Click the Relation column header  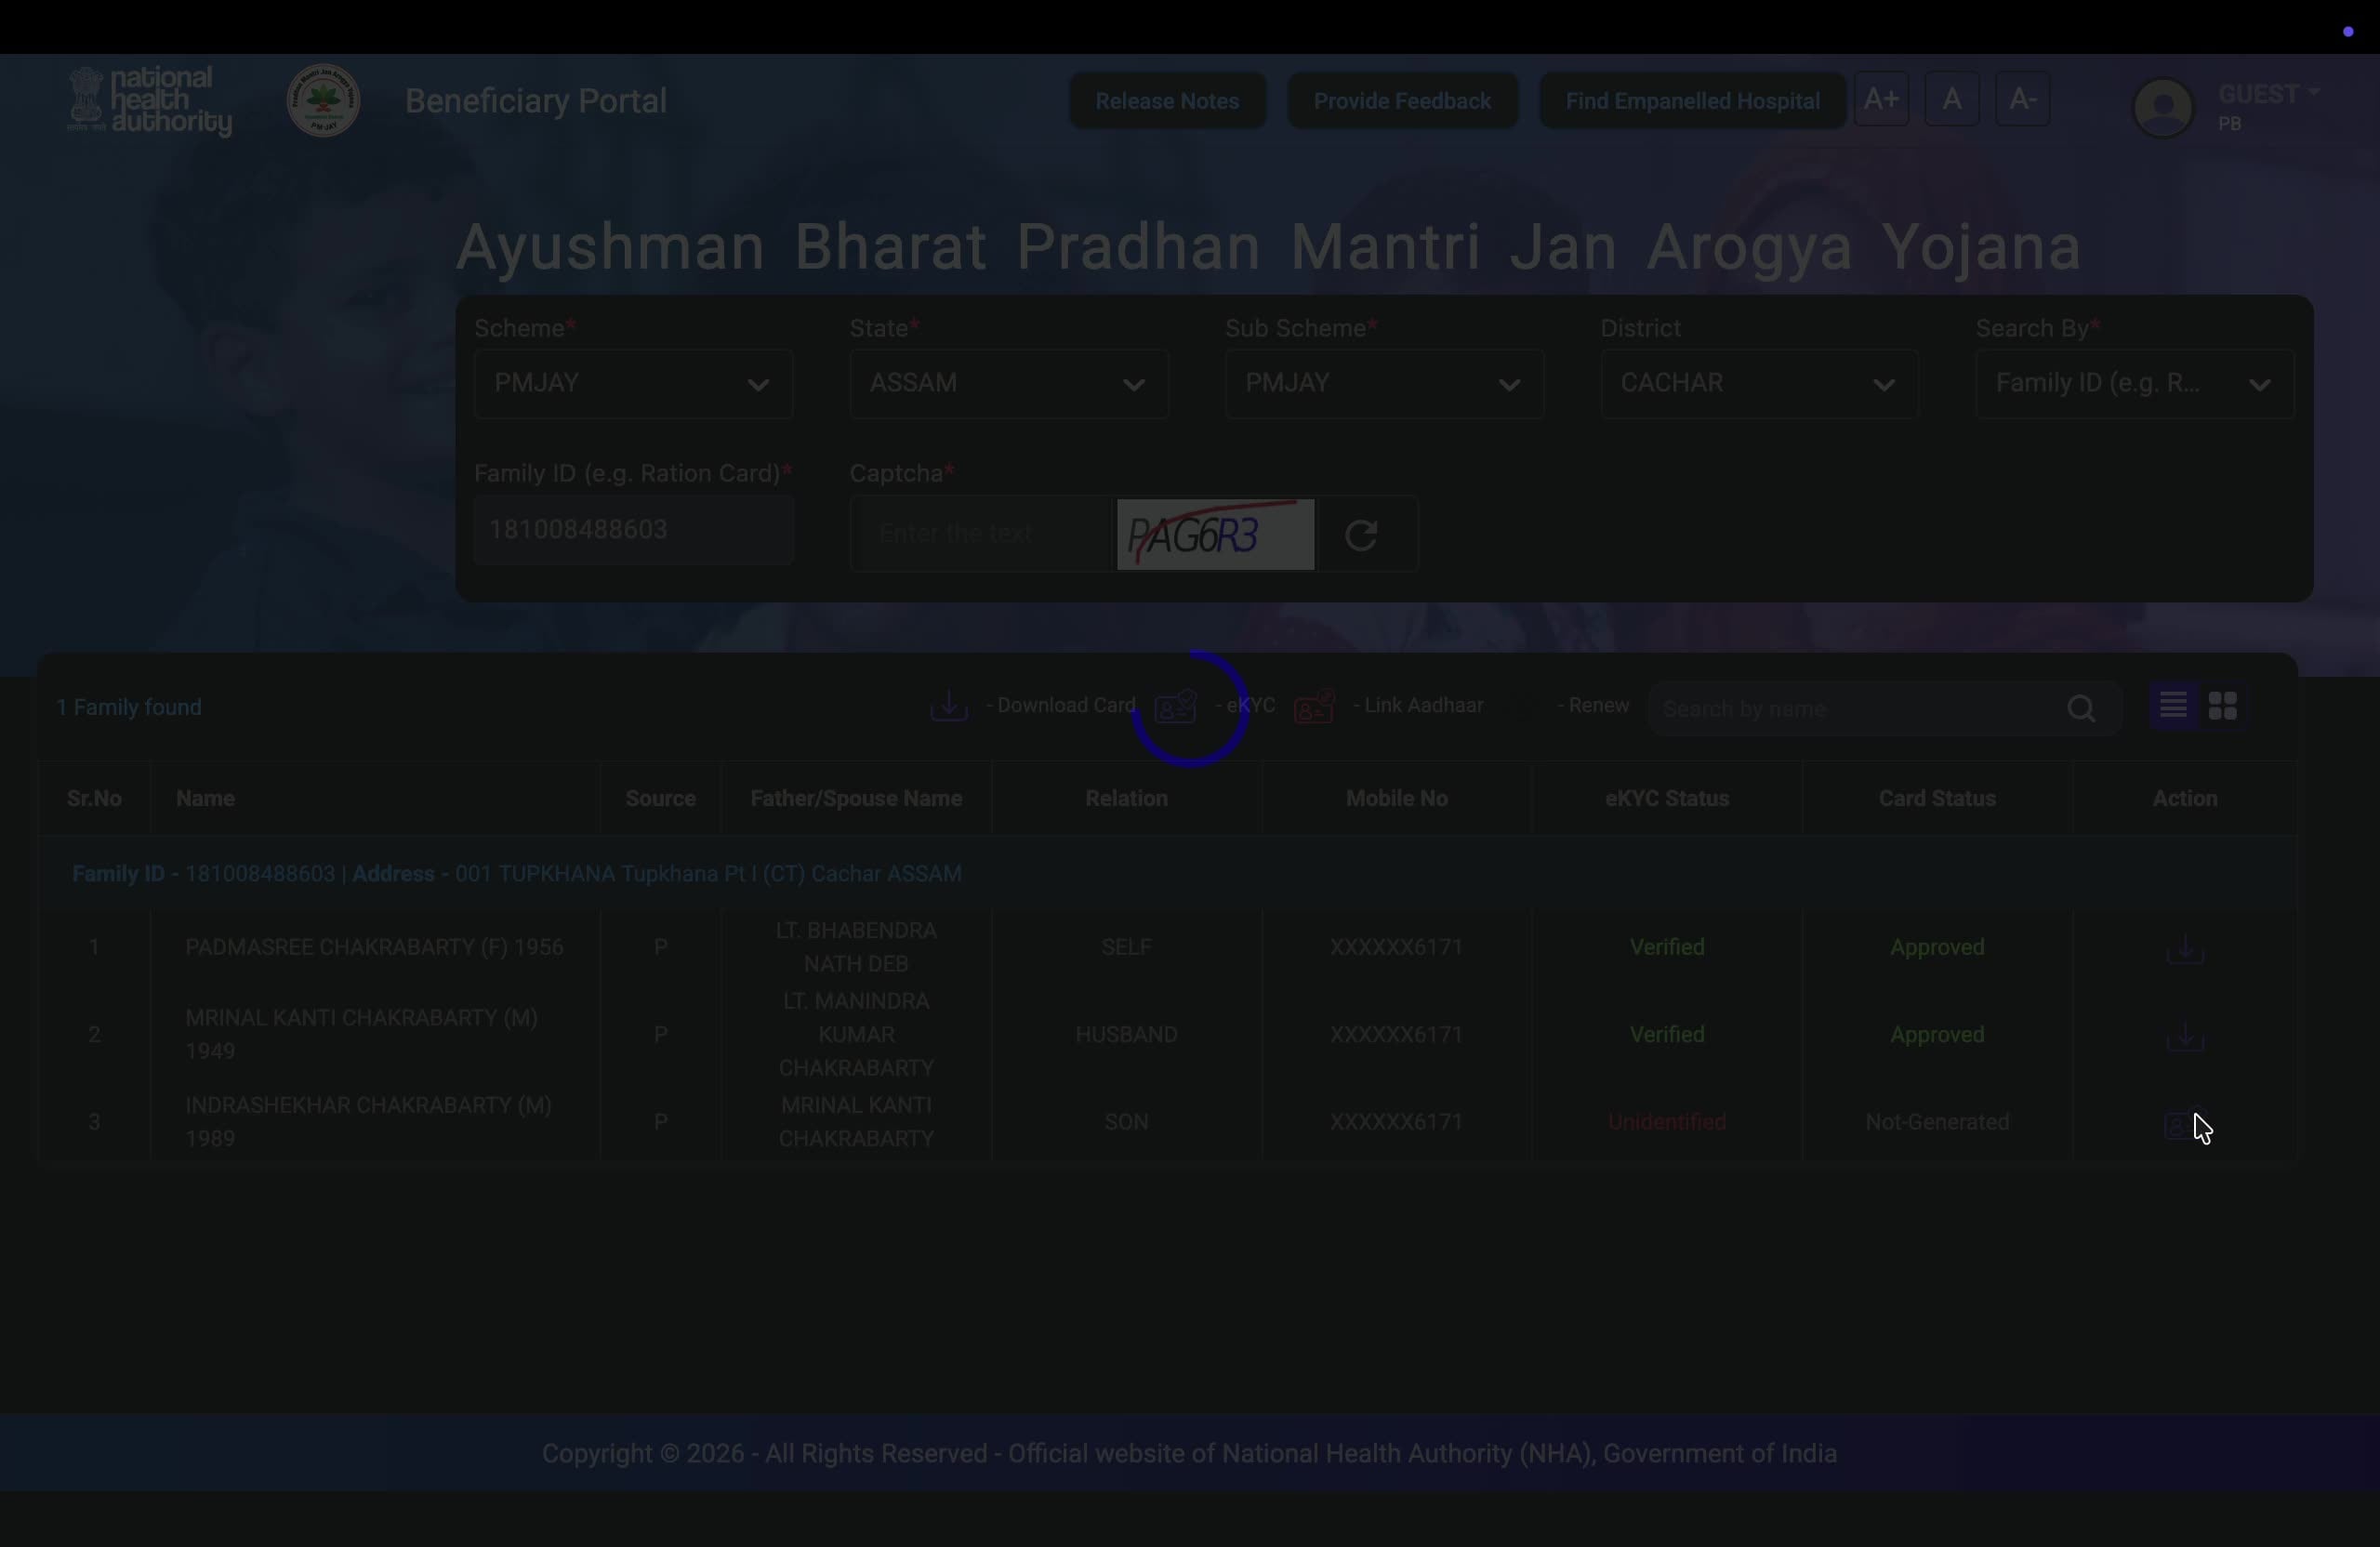(x=1126, y=799)
